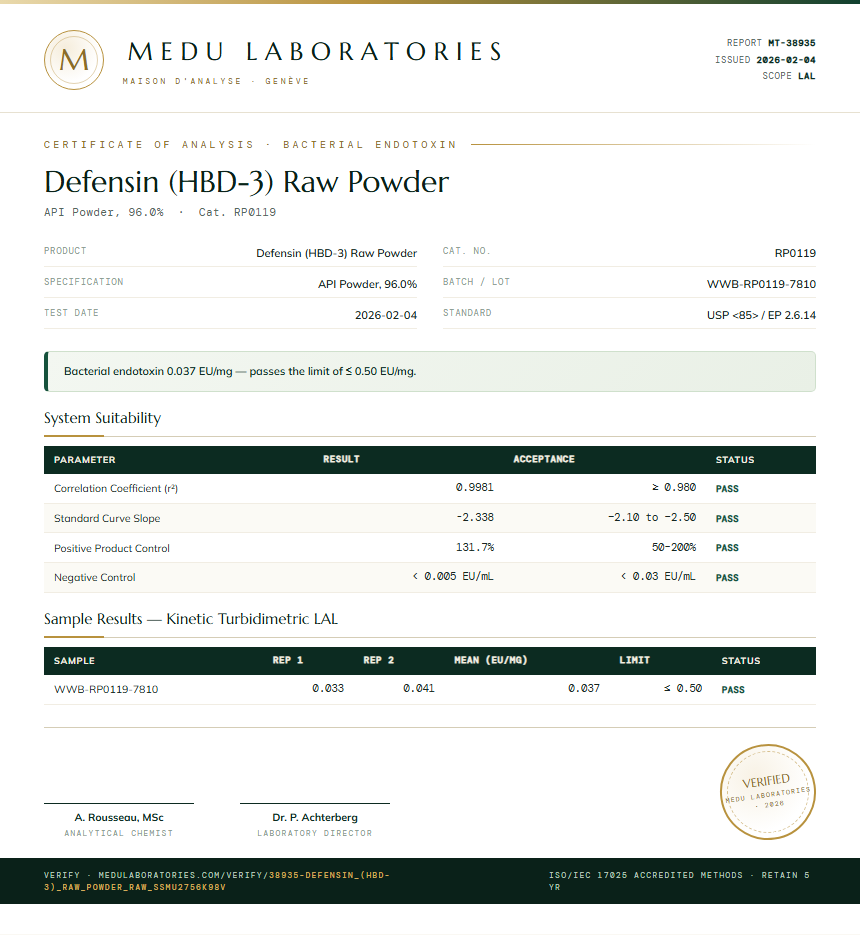Click PASS status for Negative Control row
This screenshot has width=860, height=935.
coord(727,578)
